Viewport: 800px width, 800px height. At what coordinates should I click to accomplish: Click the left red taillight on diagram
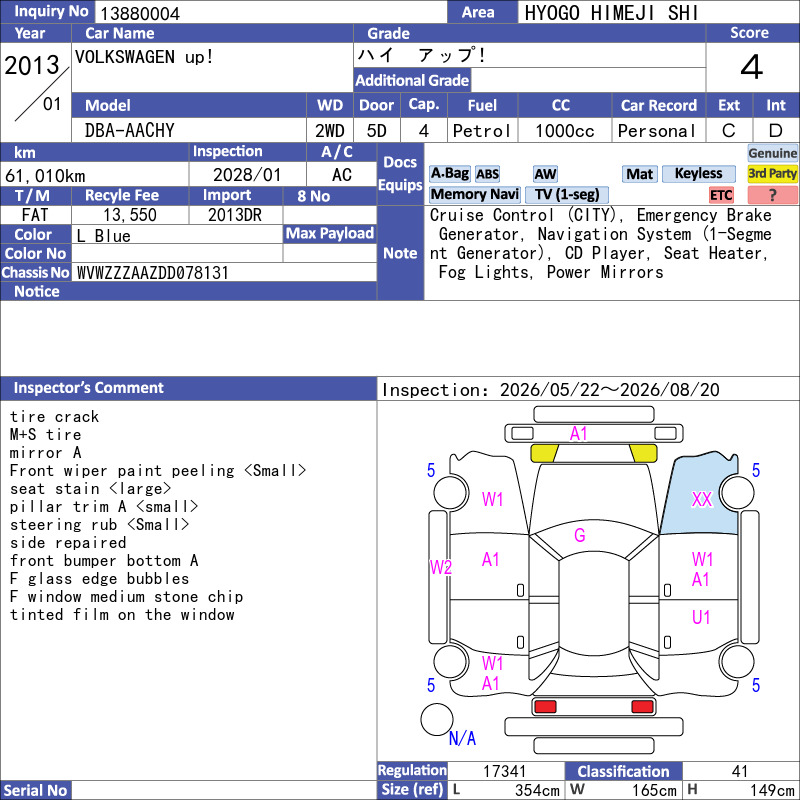(545, 707)
